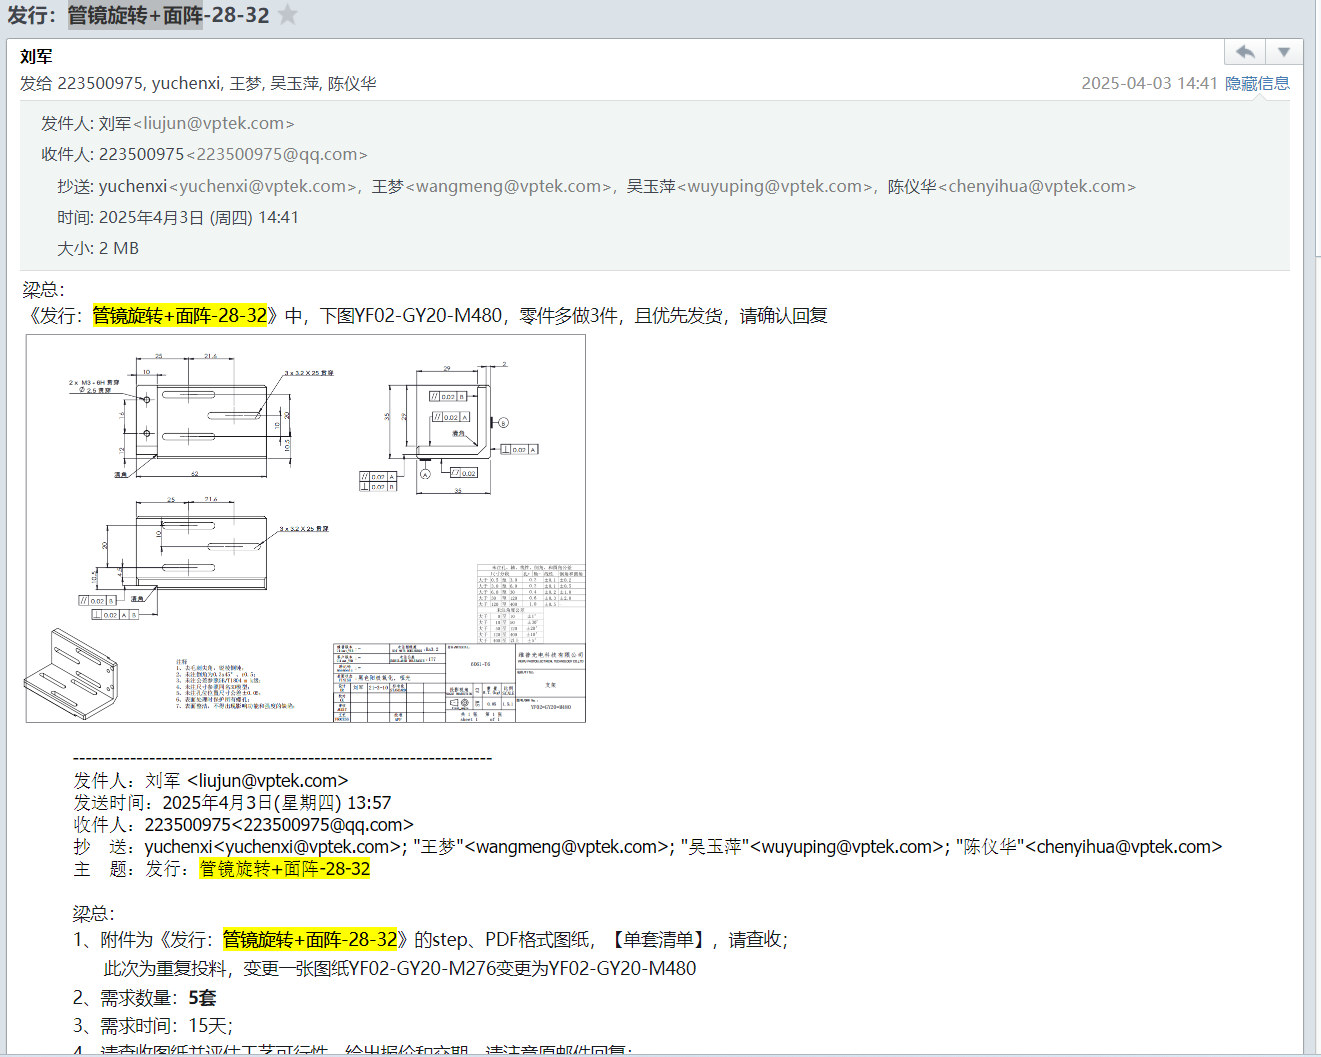Screen dimensions: 1321x1057
Task: Click quoted CC chenyihua@vptek.com address
Action: tap(1124, 847)
